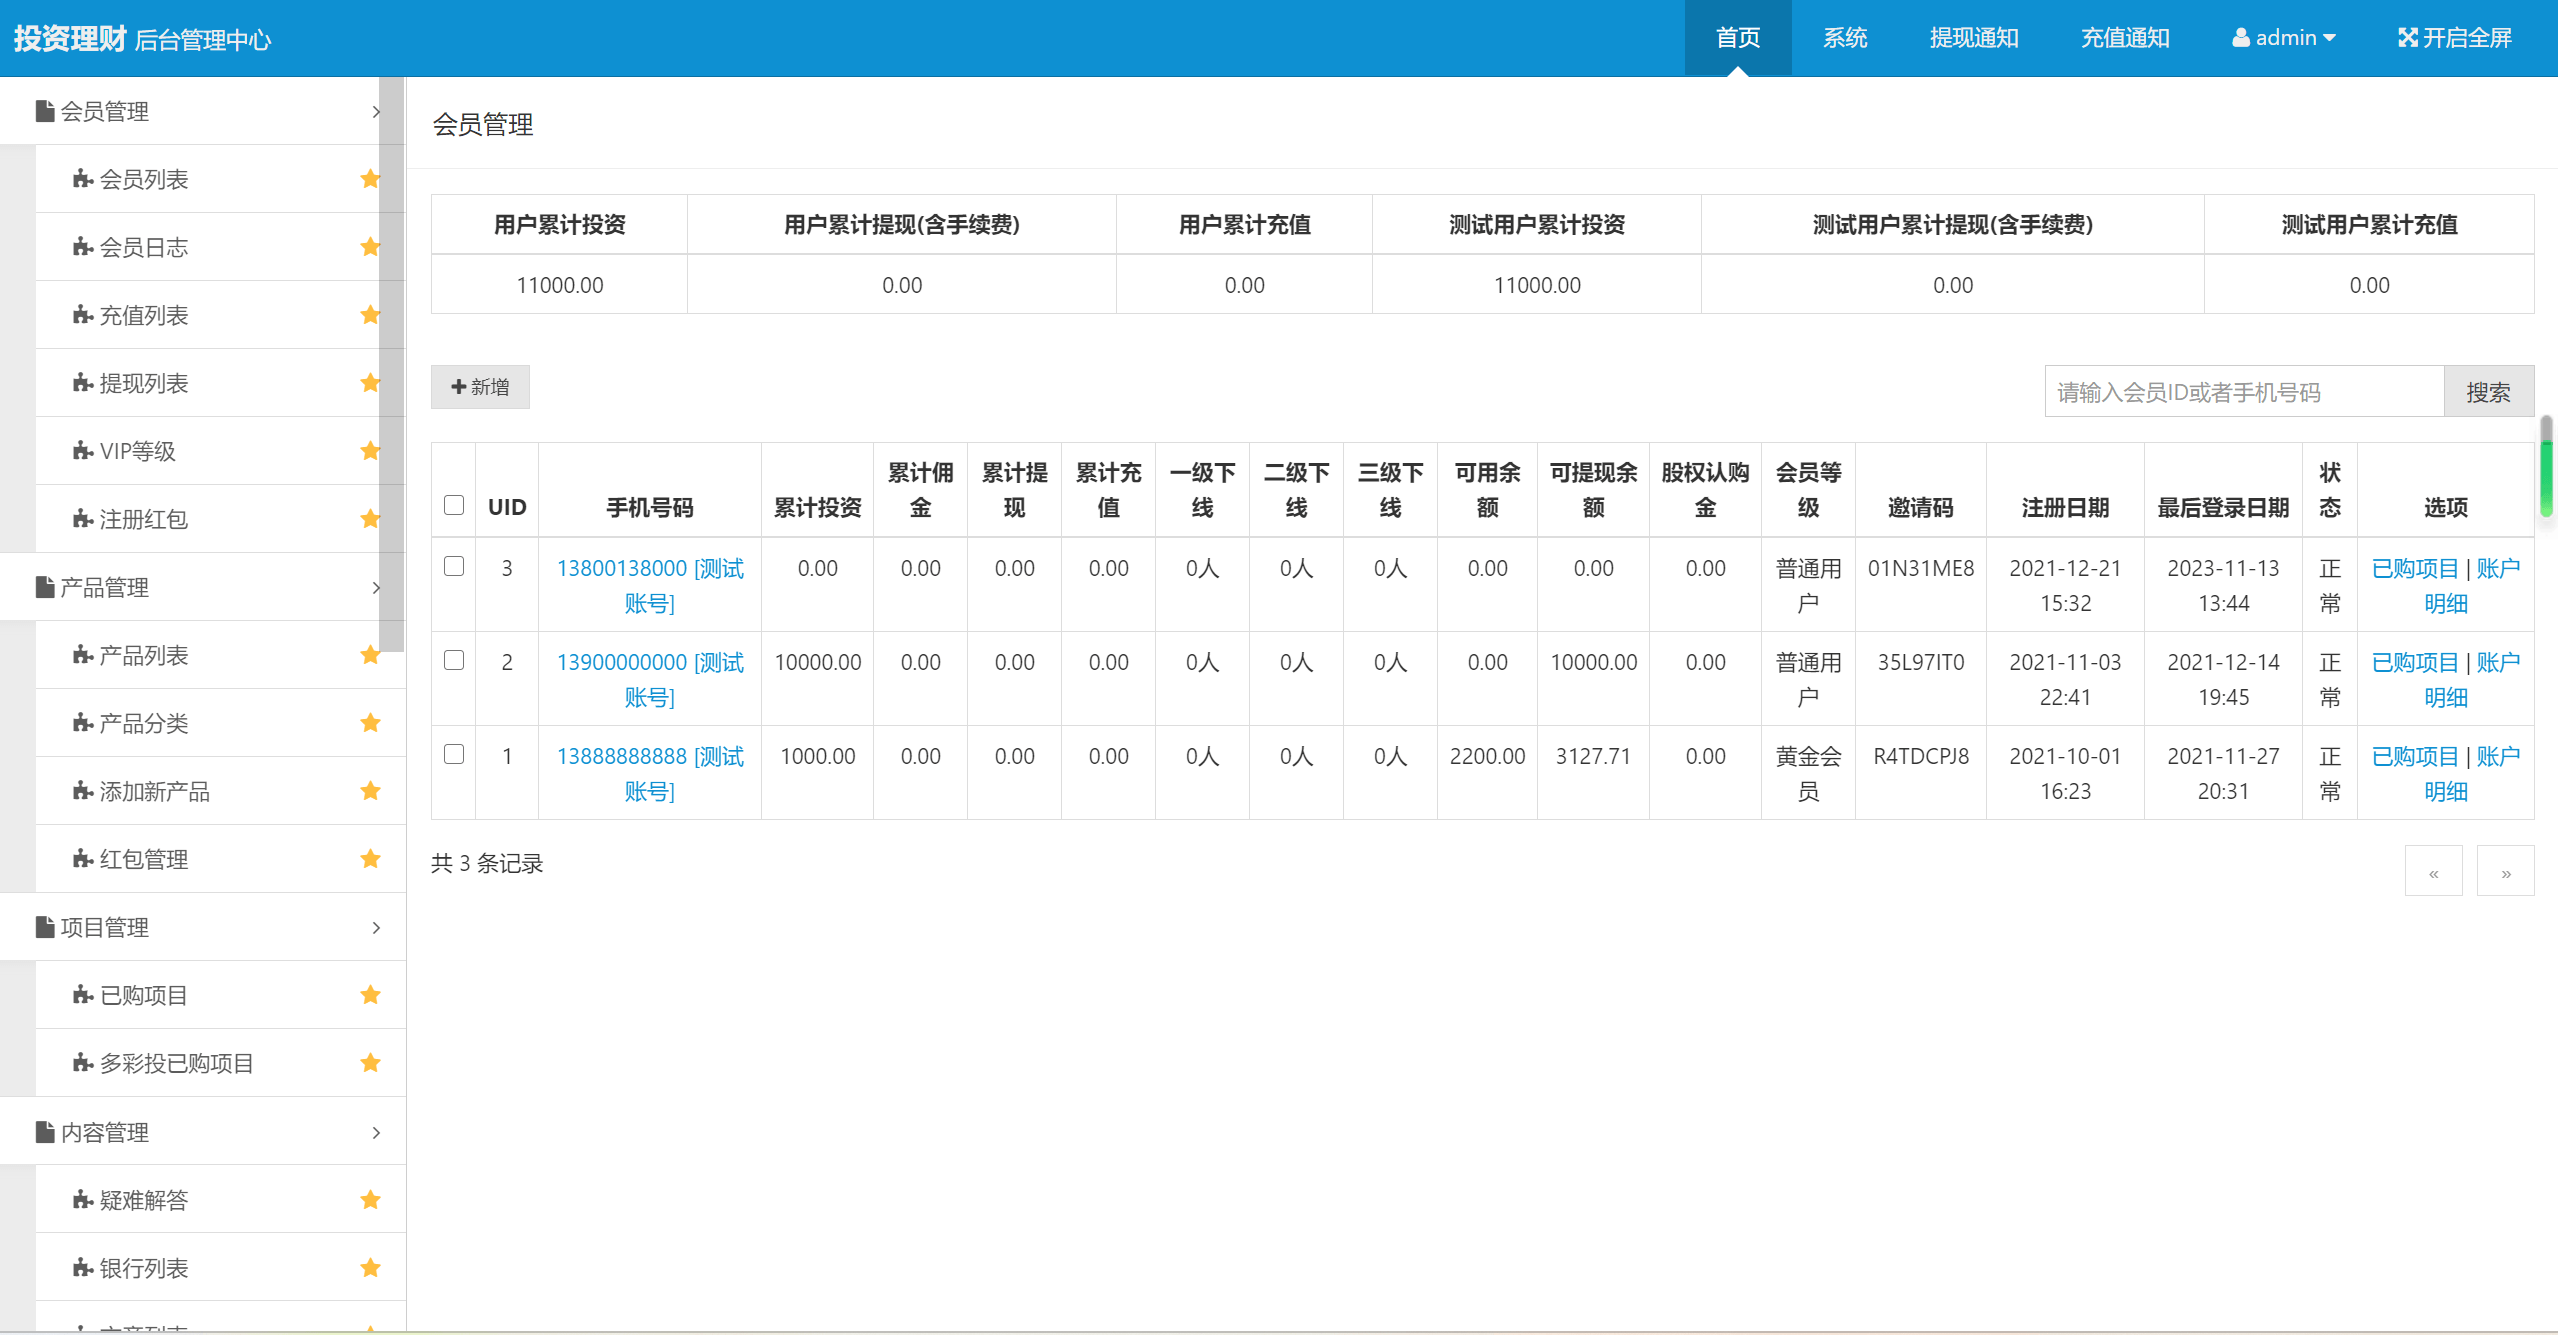
Task: Click the star beside 产品分类
Action: (370, 723)
